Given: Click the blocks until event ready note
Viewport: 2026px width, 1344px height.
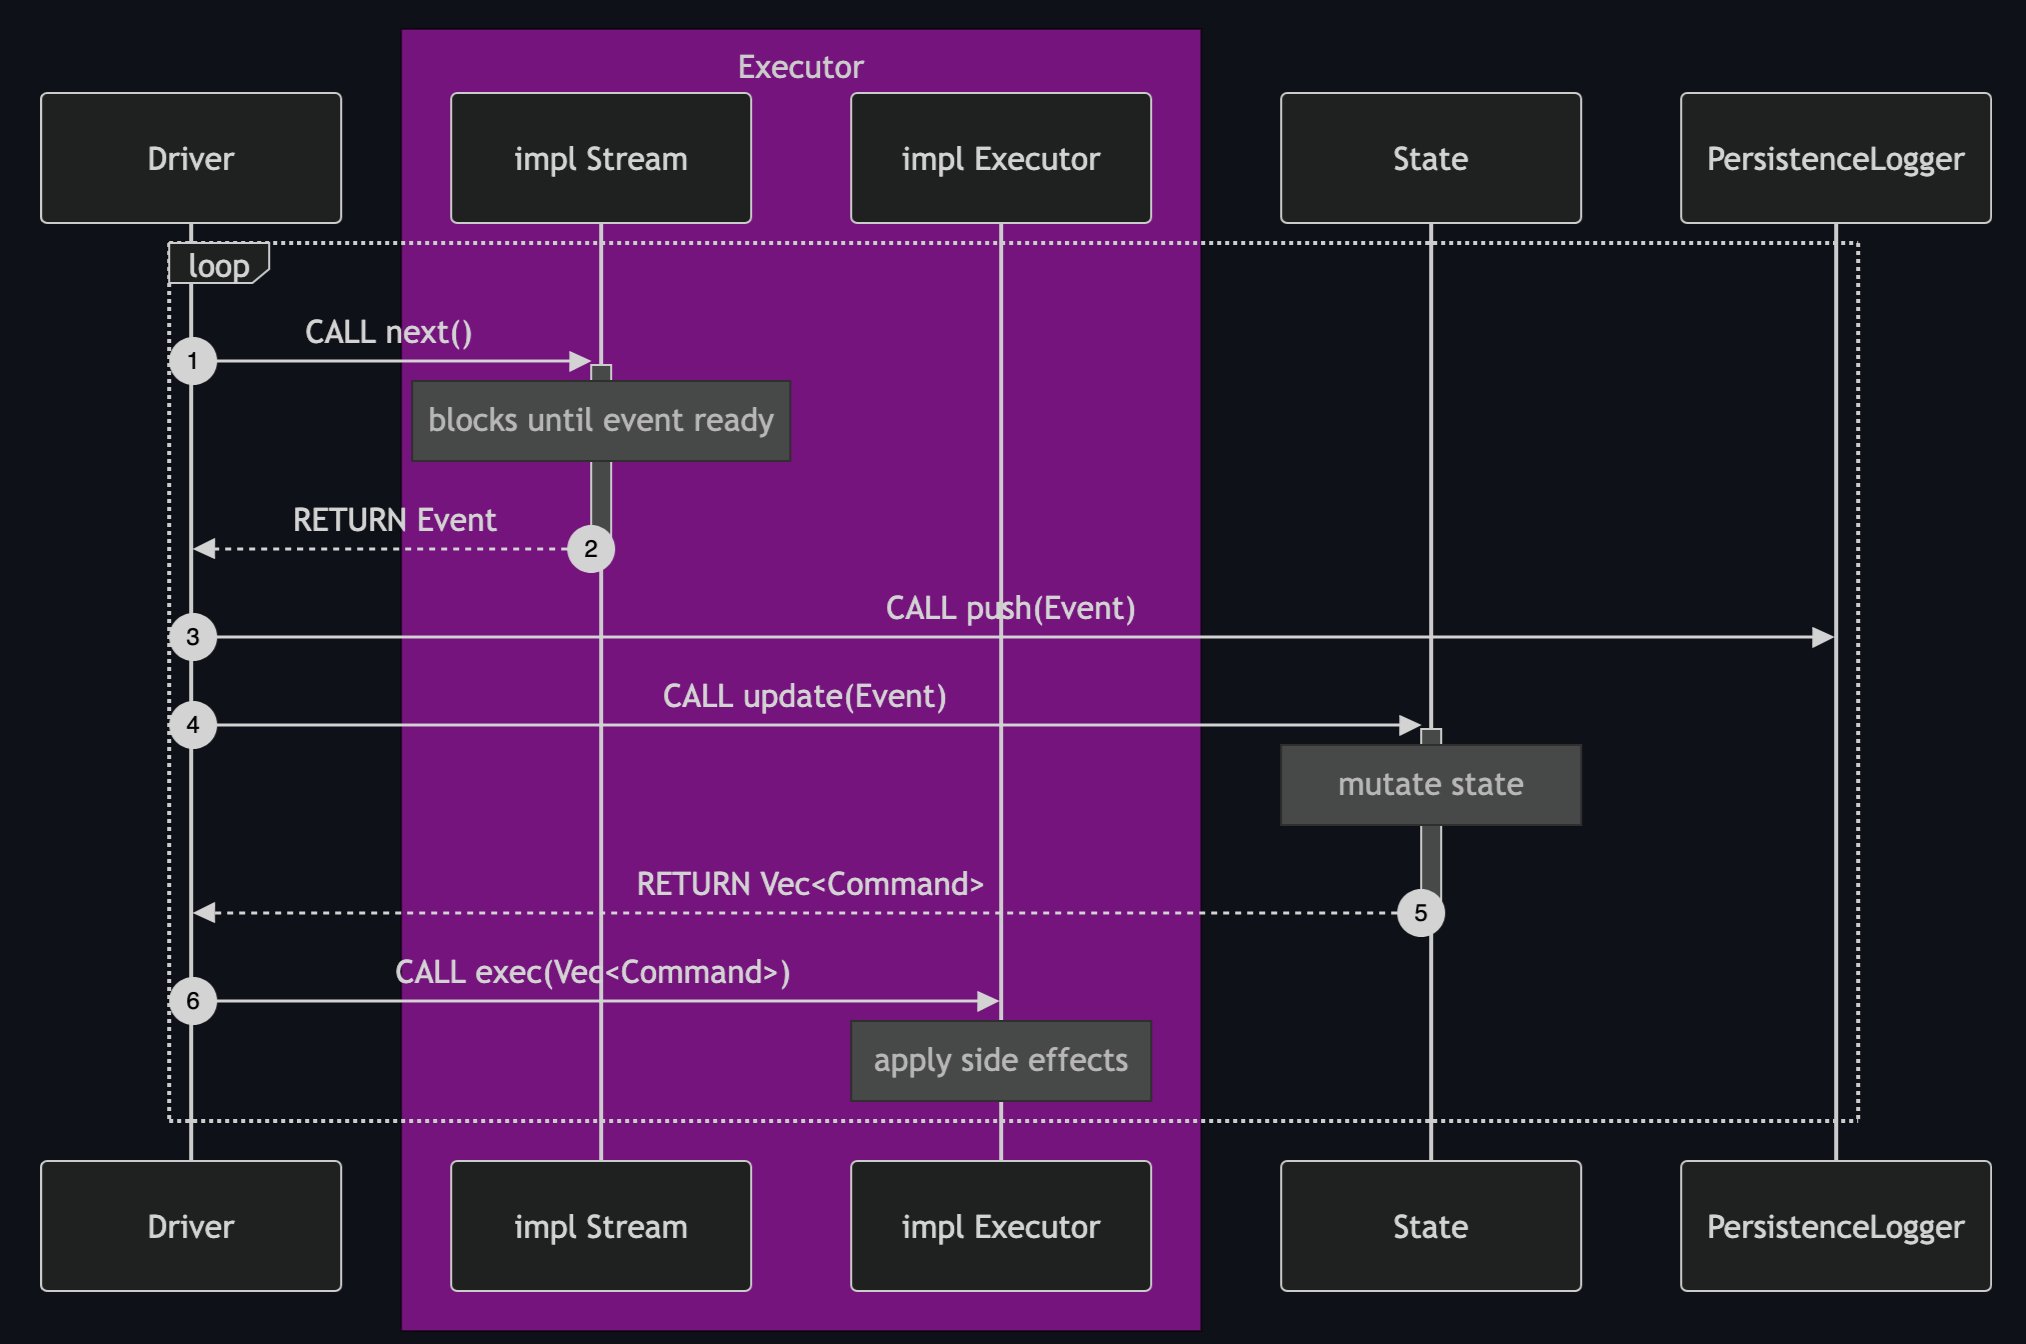Looking at the screenshot, I should [600, 420].
